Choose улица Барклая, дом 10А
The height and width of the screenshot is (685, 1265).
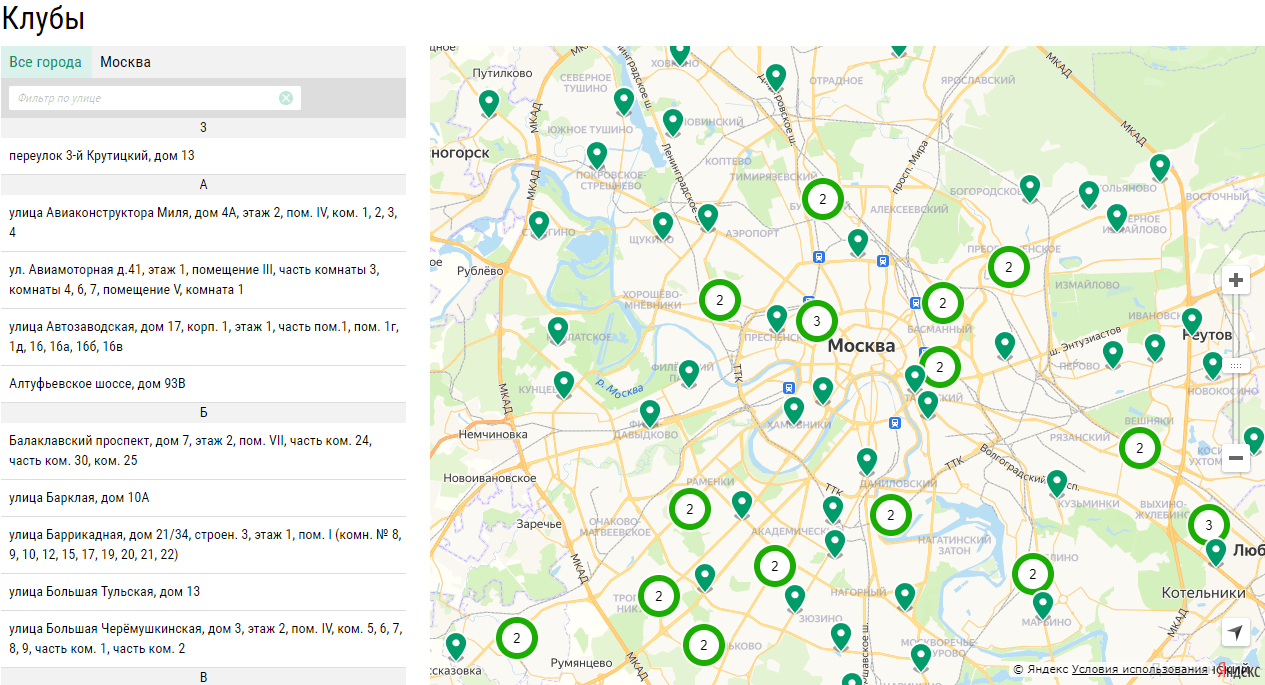[x=203, y=498]
